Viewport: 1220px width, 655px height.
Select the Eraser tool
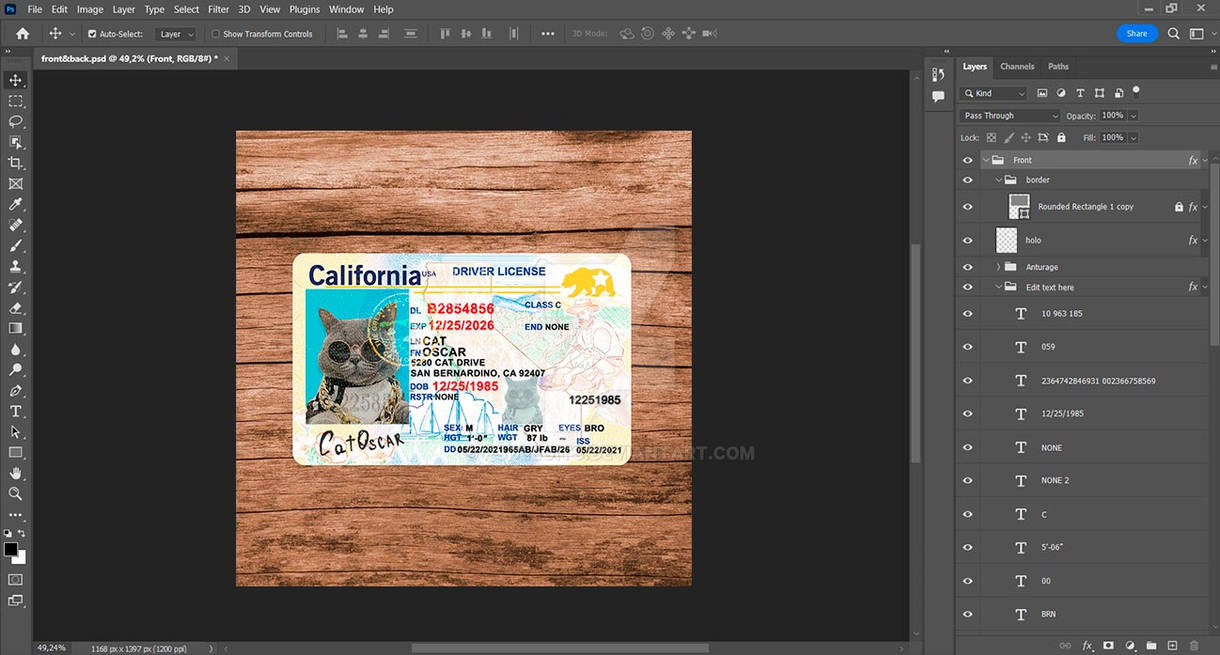[16, 308]
